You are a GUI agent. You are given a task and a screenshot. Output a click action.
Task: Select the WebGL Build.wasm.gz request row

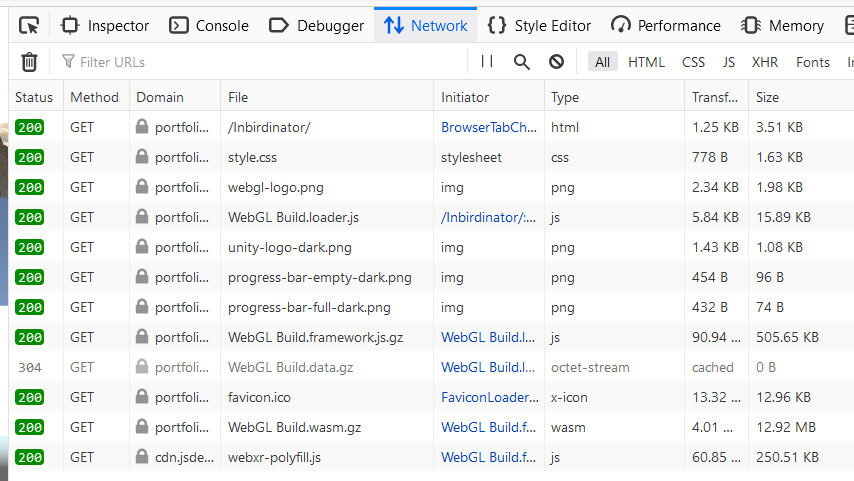(x=431, y=427)
